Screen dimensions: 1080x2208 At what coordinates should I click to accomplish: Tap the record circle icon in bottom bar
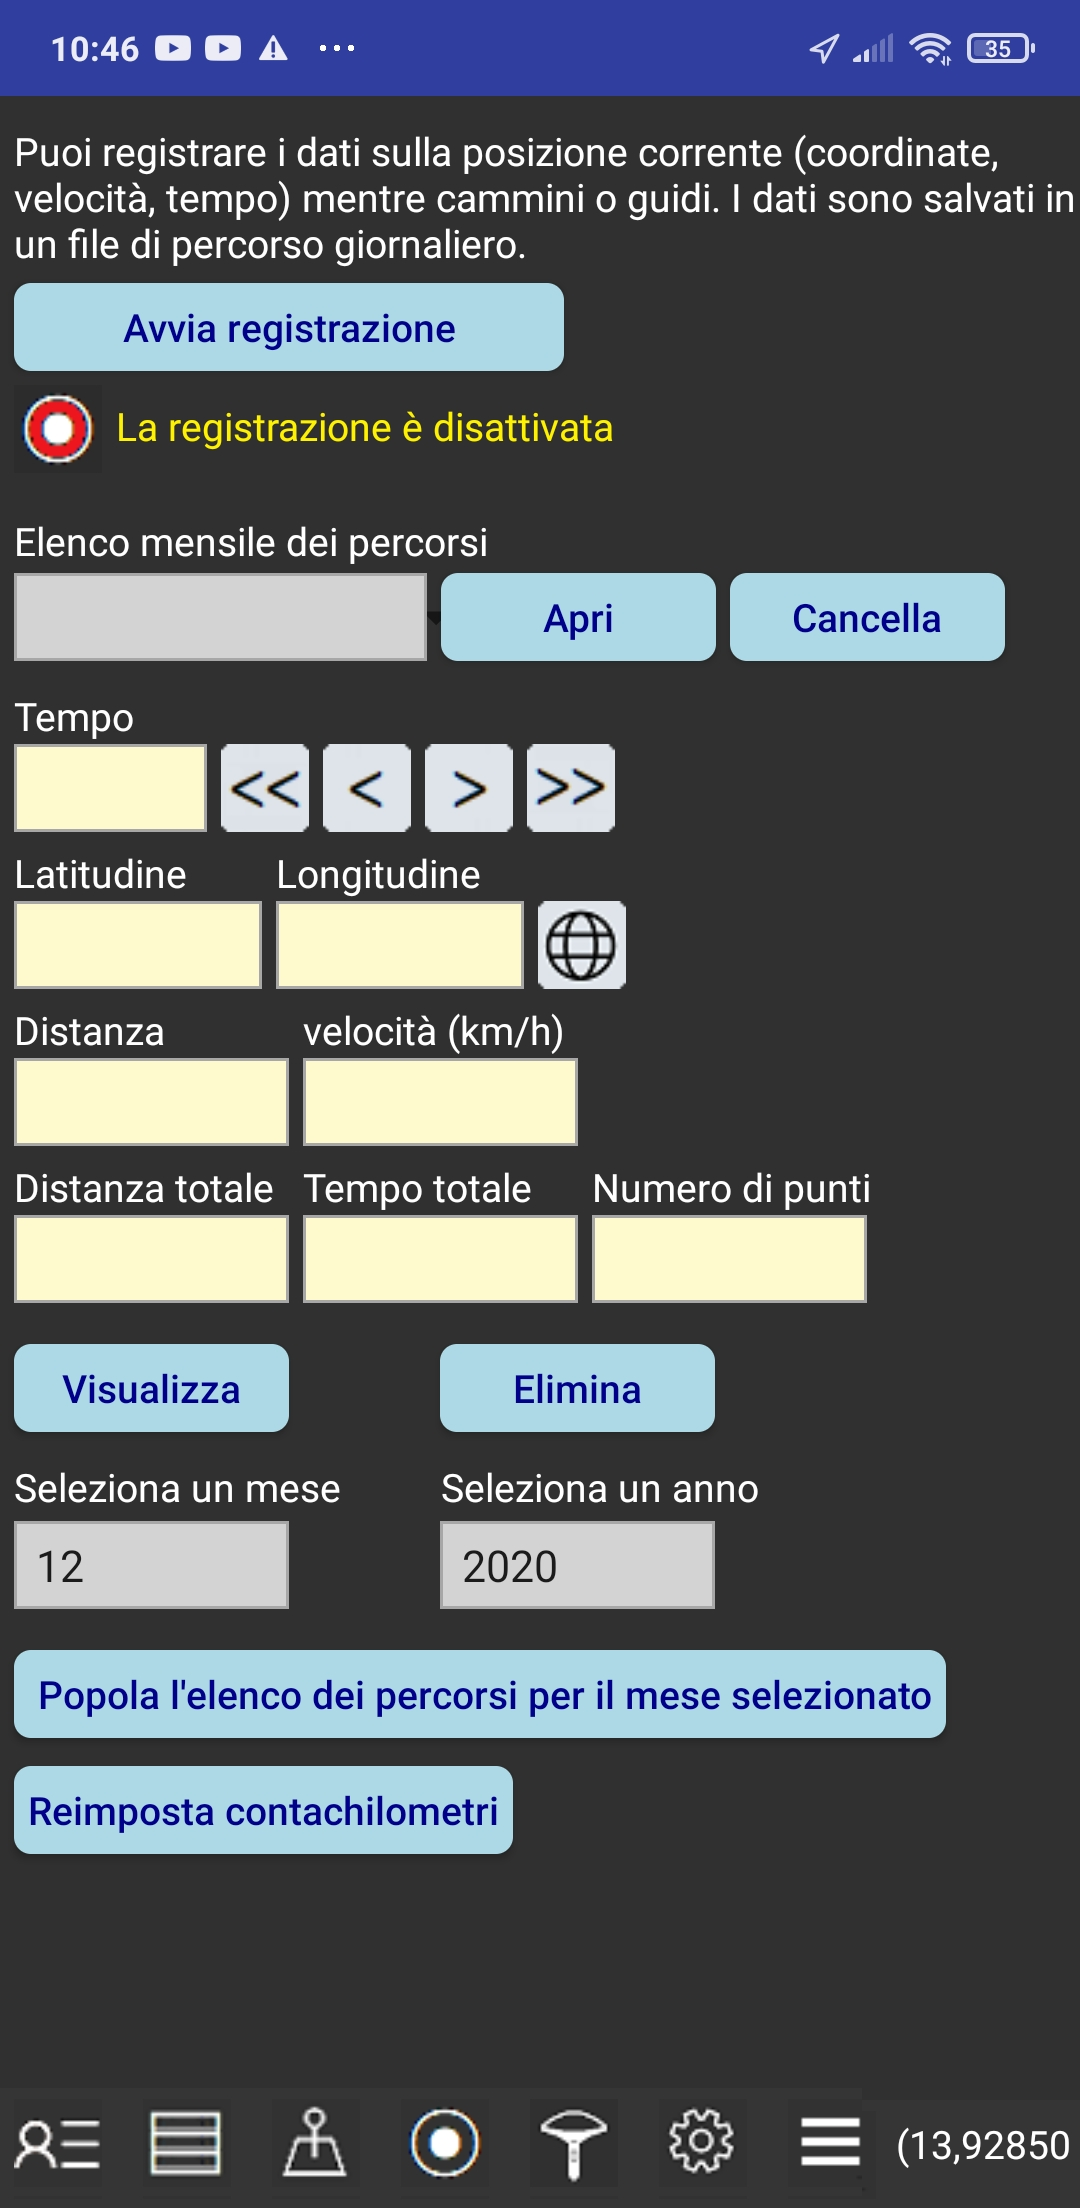click(445, 2144)
